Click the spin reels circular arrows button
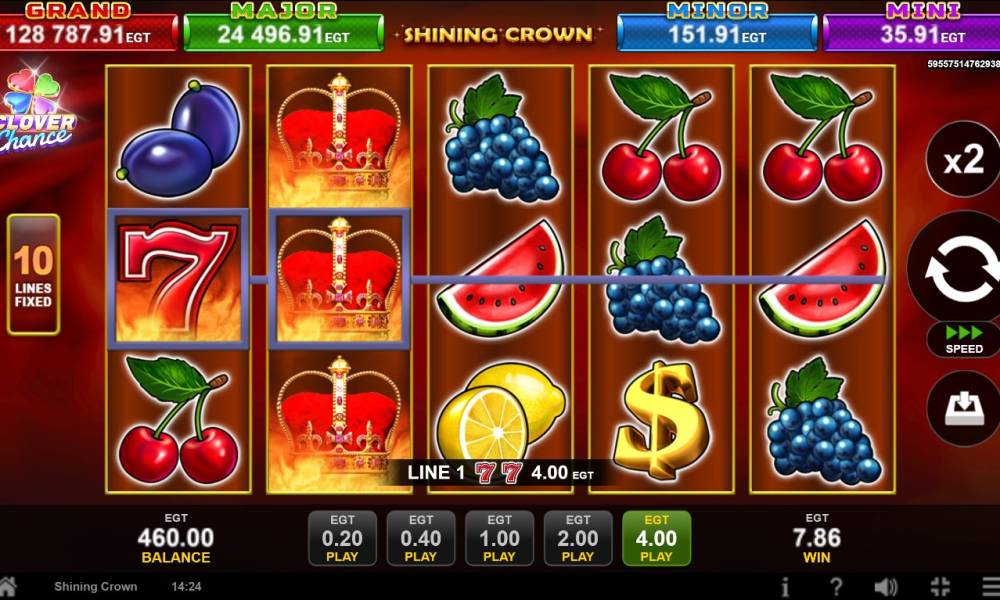This screenshot has height=600, width=1000. tap(959, 268)
